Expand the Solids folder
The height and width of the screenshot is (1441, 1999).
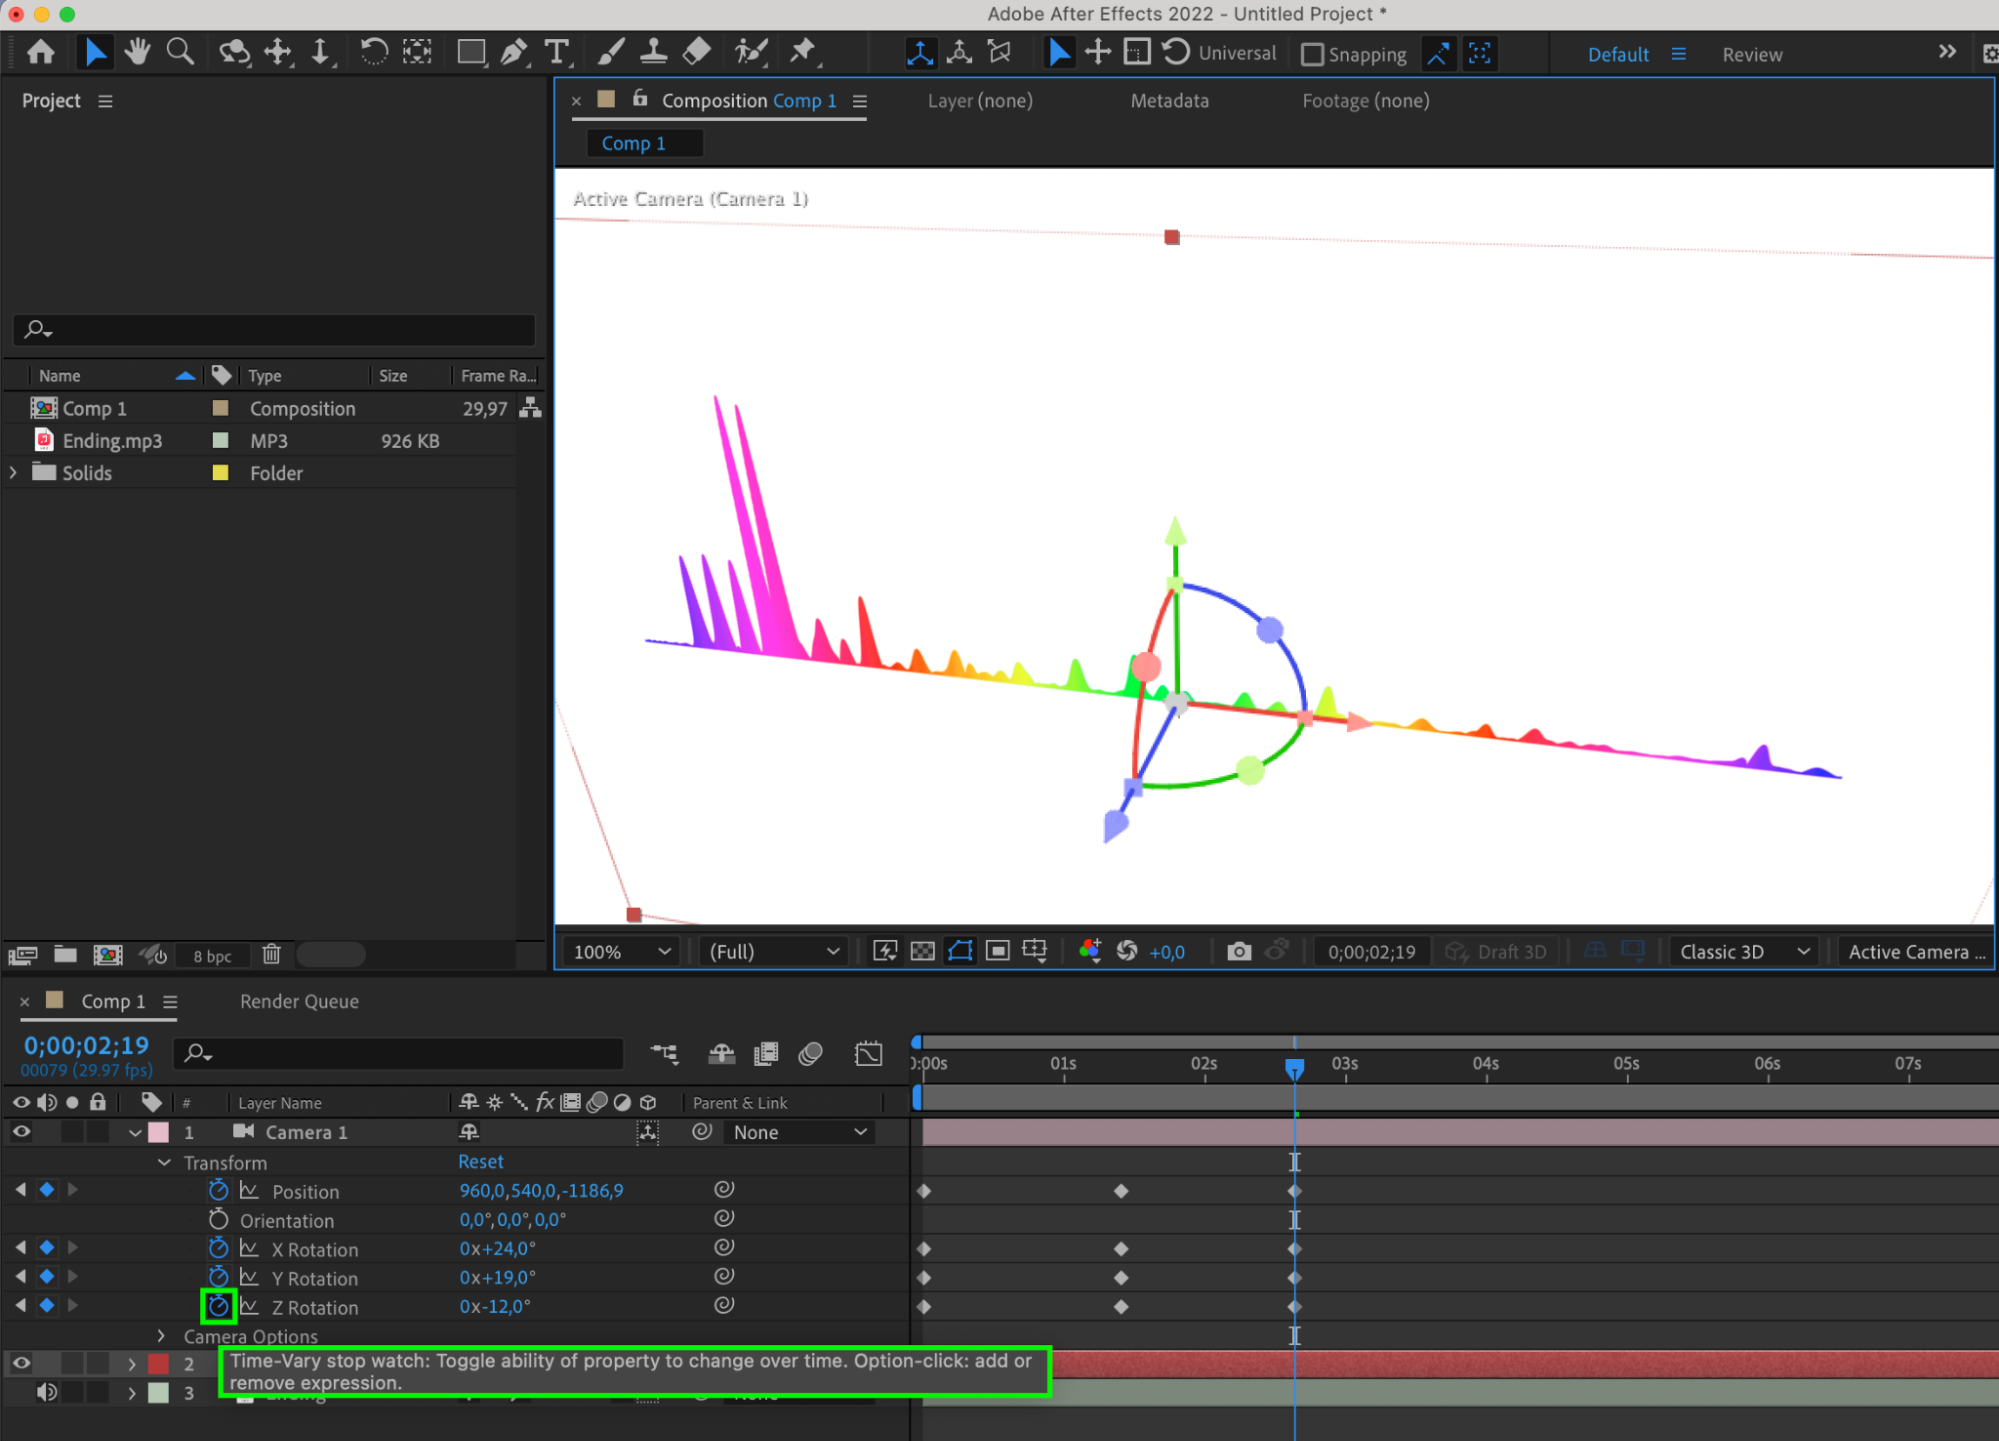[14, 473]
